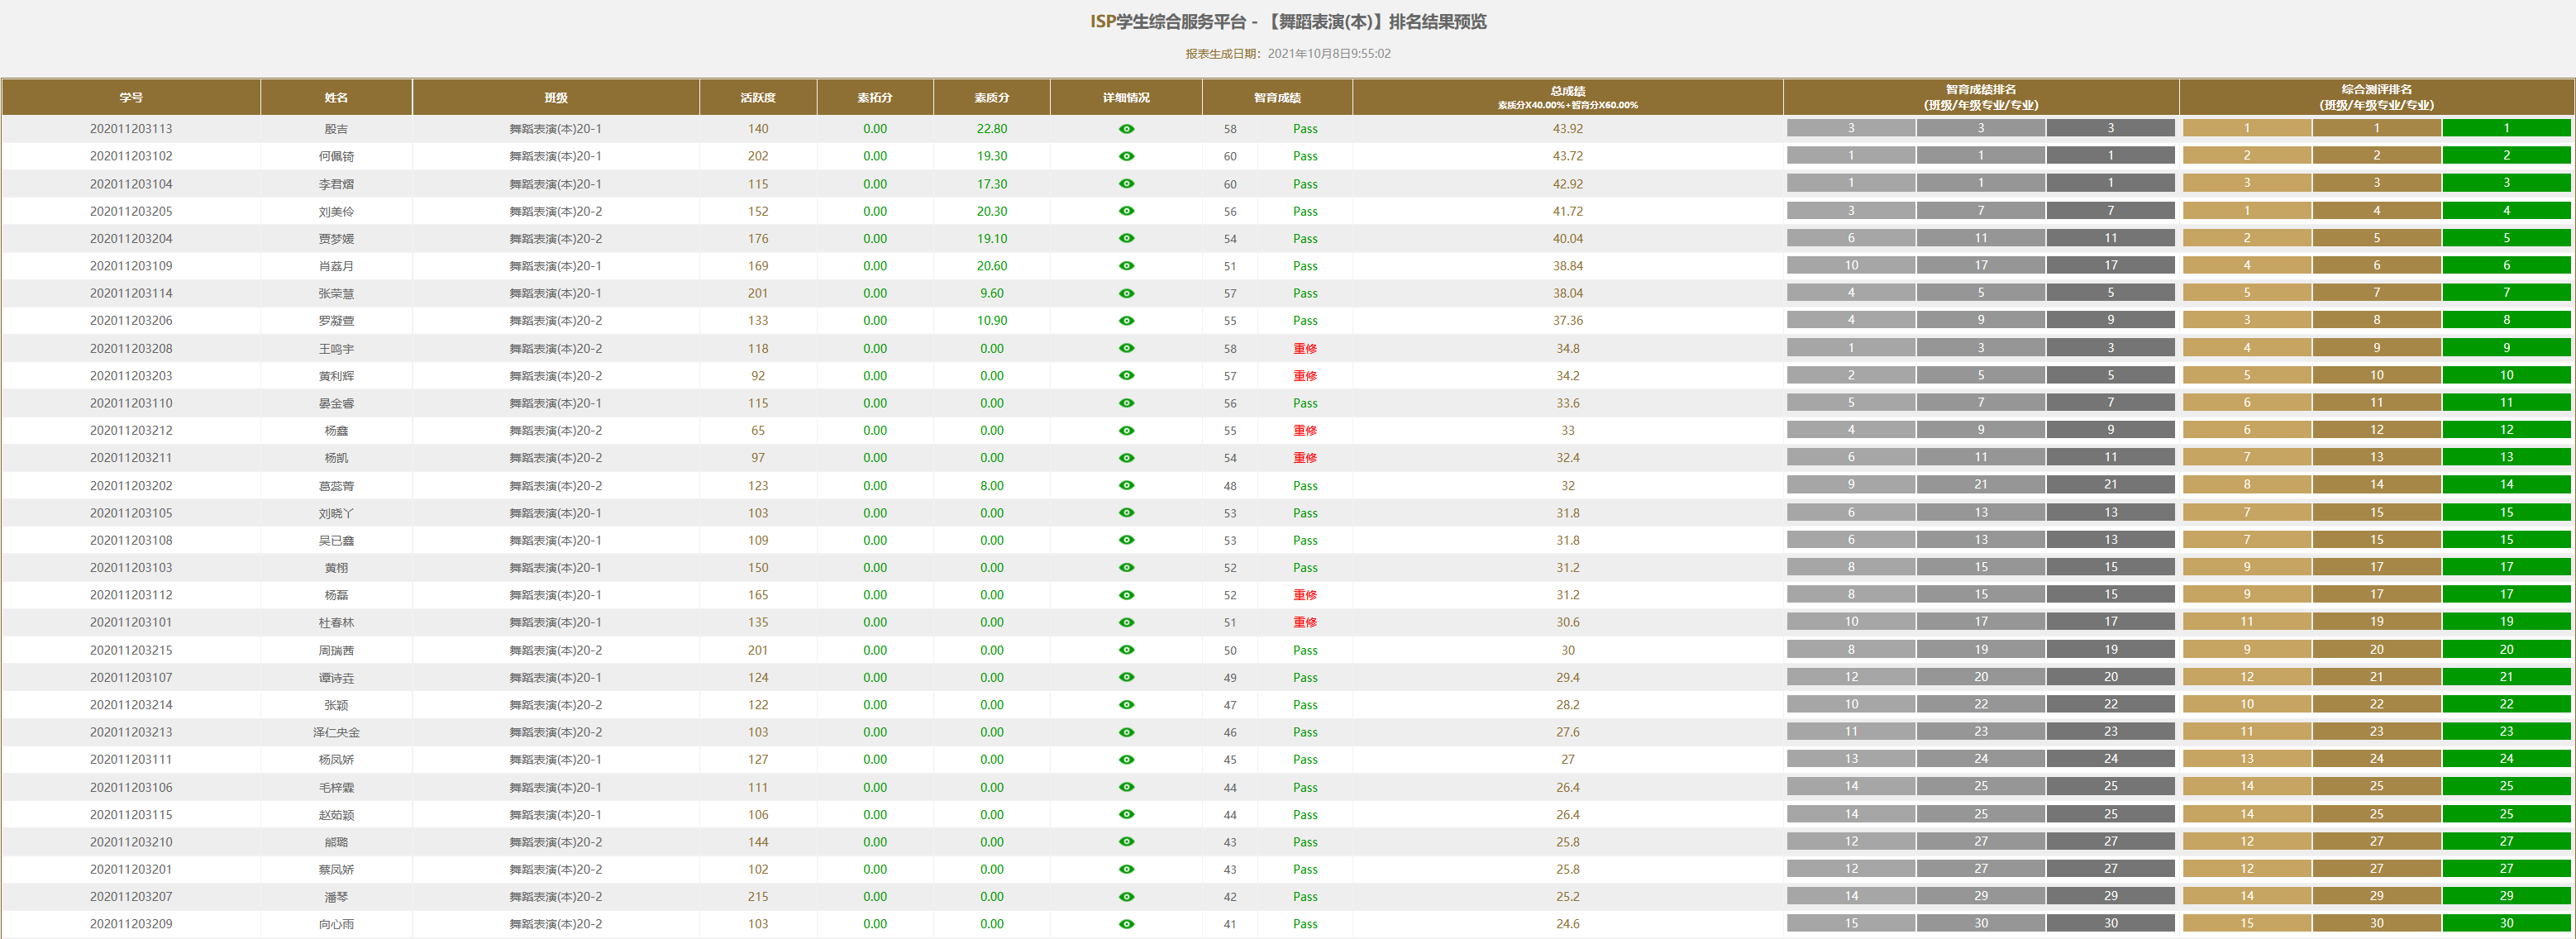2576x939 pixels.
Task: Click dark gray academic rank 17 for 肖荔月
Action: [x=2110, y=265]
